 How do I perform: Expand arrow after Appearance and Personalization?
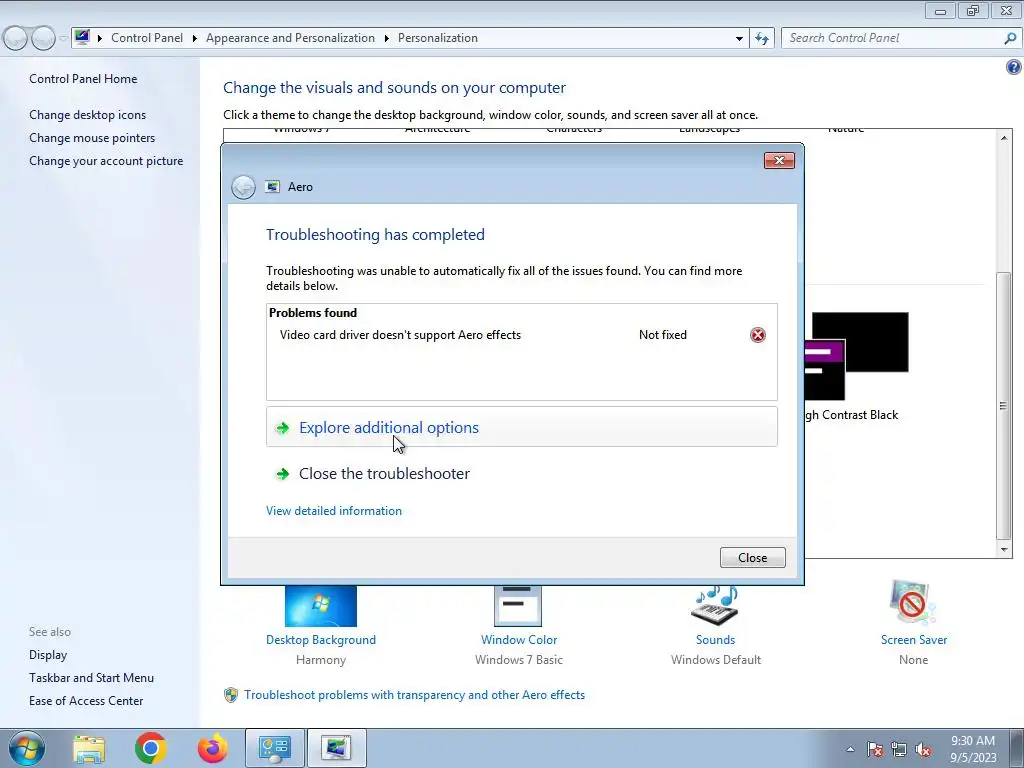(387, 39)
